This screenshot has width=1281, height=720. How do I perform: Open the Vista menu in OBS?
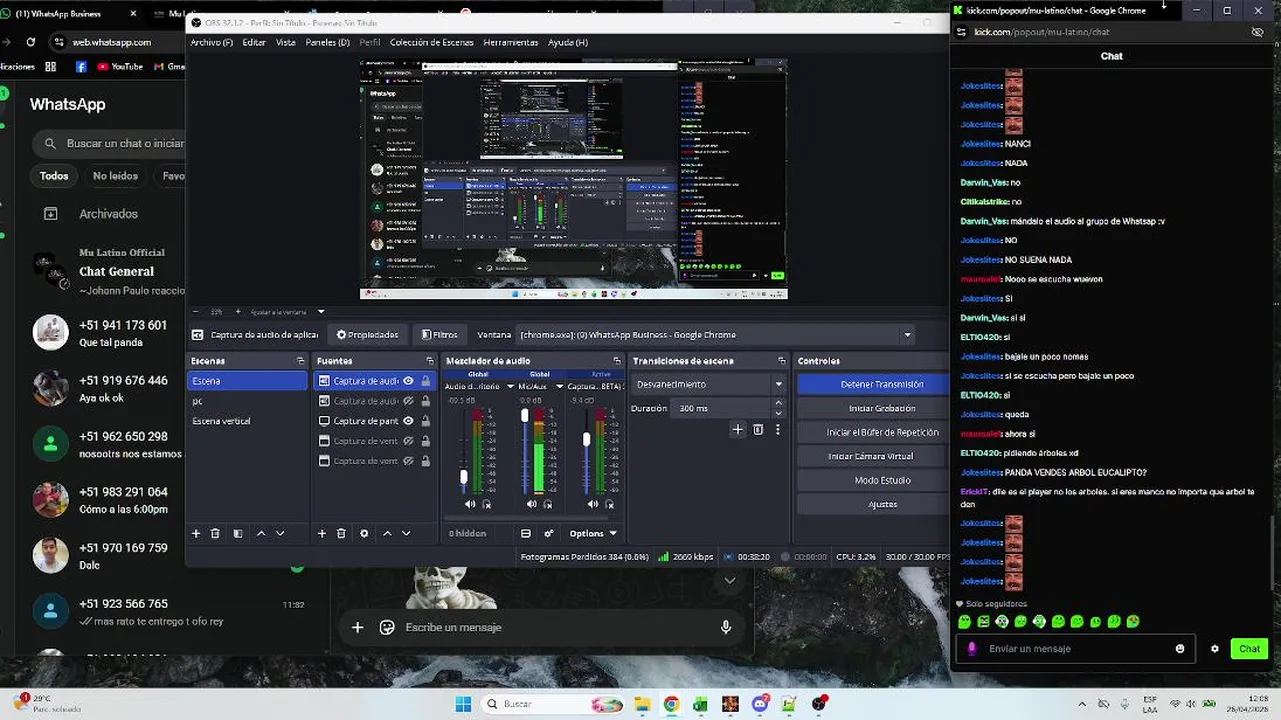point(285,43)
